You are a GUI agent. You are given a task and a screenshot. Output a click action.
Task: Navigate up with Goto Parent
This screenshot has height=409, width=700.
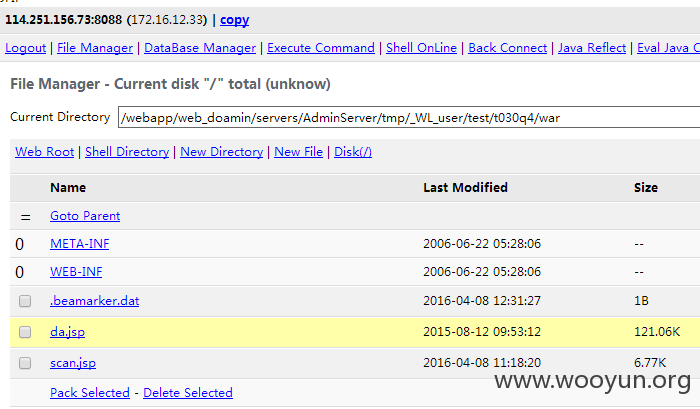coord(85,216)
